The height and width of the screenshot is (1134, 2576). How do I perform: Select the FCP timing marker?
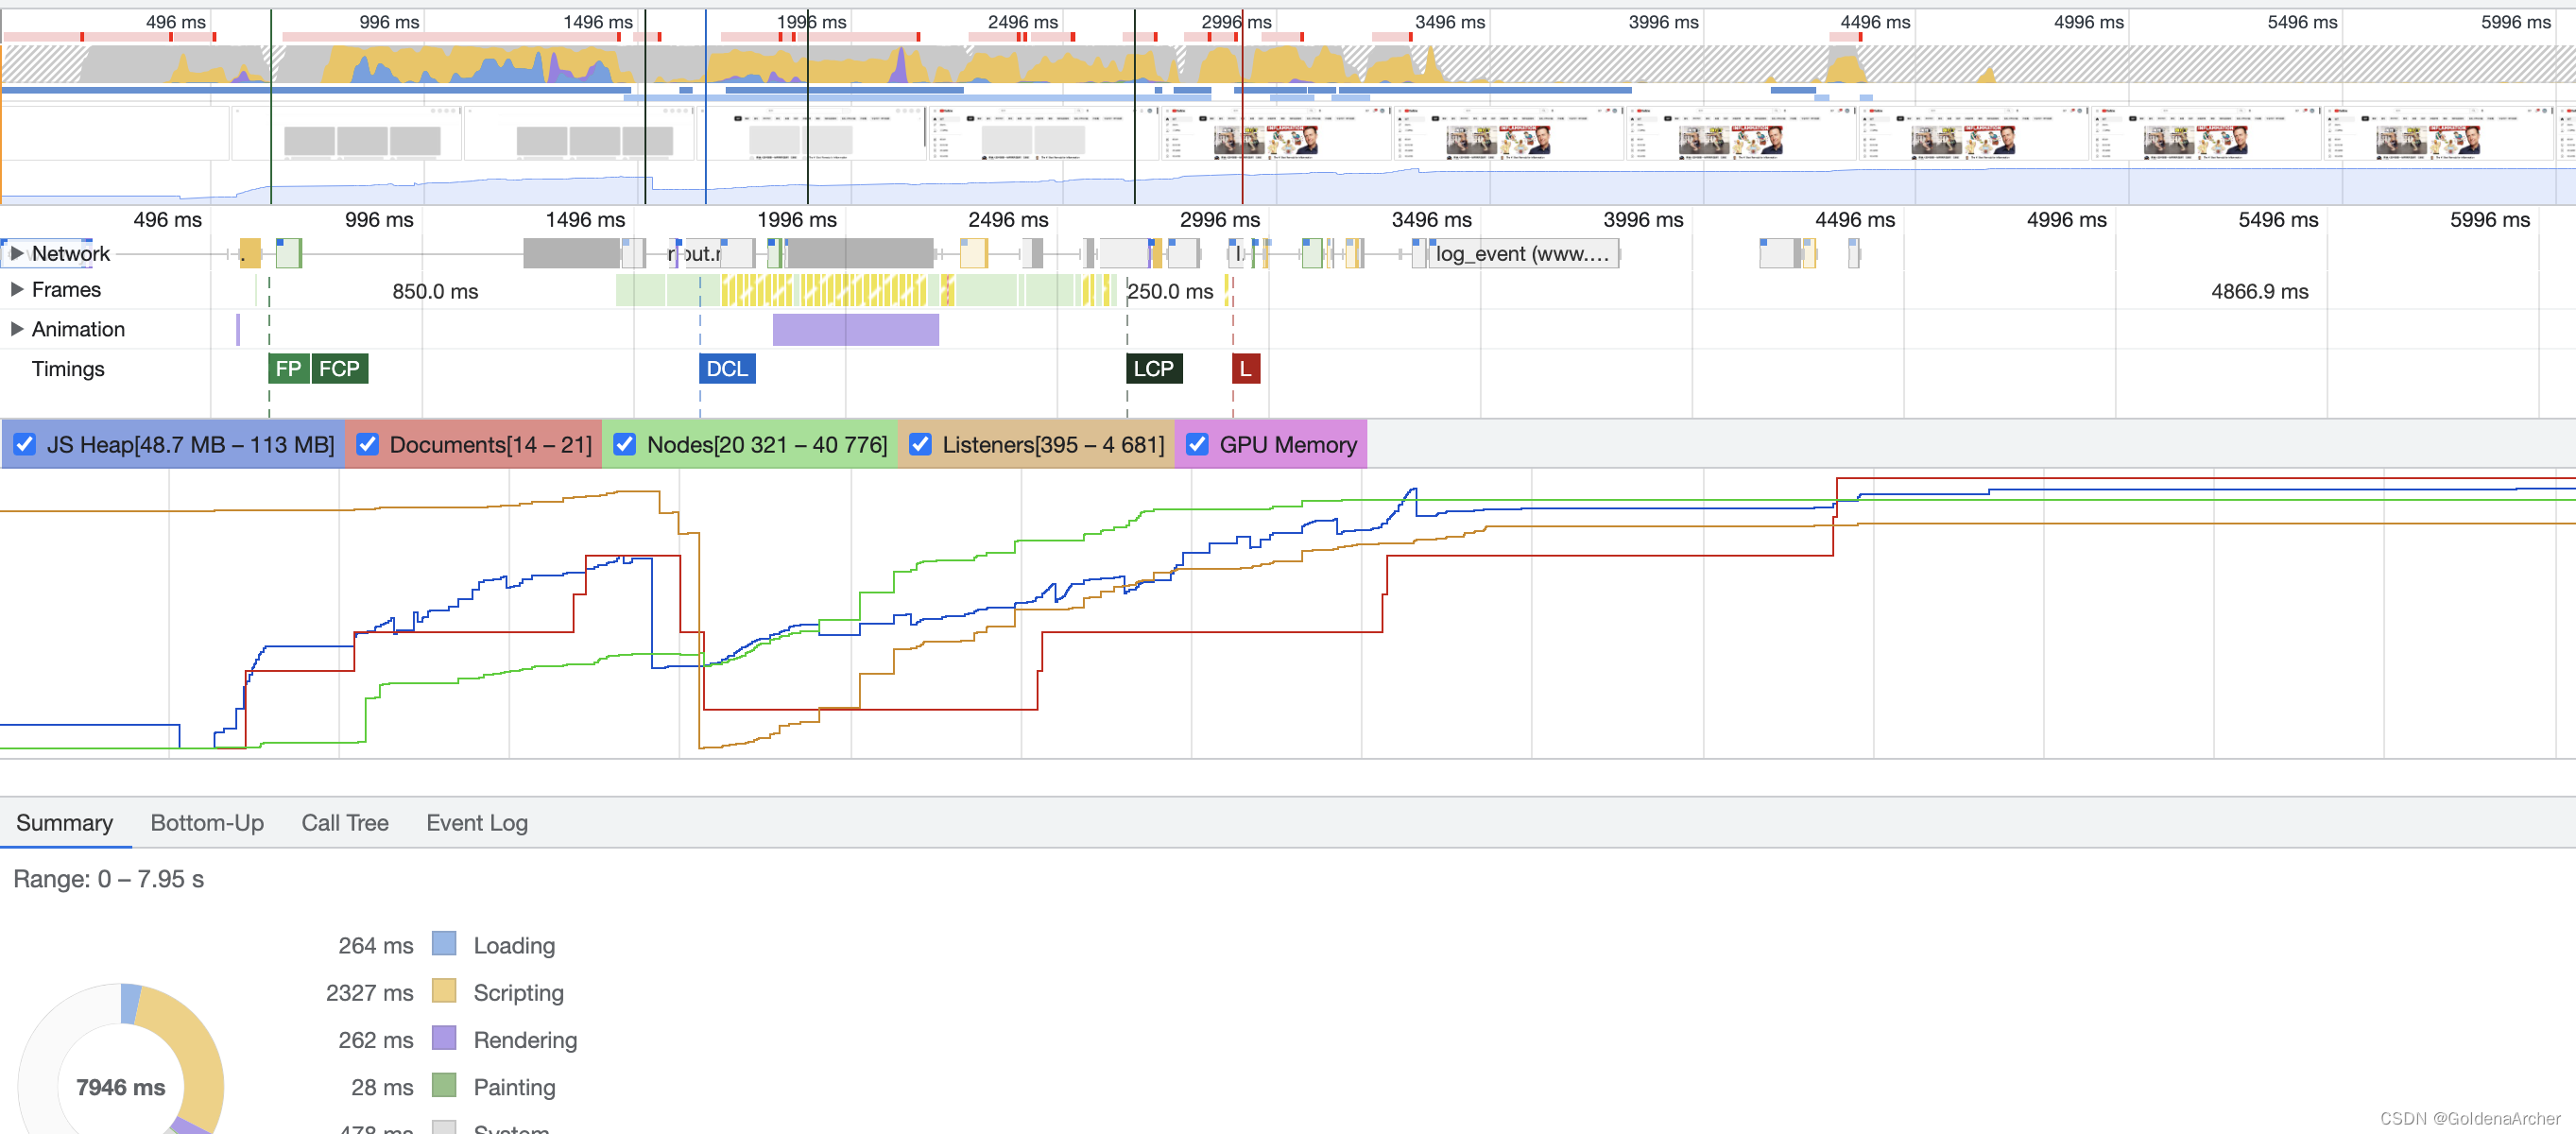coord(340,369)
